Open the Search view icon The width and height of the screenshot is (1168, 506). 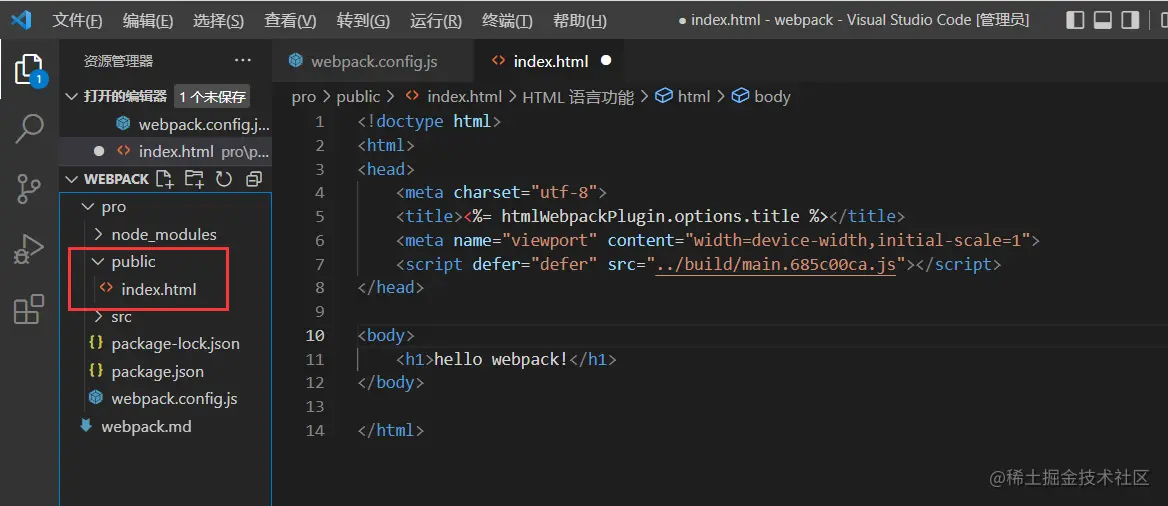(29, 128)
